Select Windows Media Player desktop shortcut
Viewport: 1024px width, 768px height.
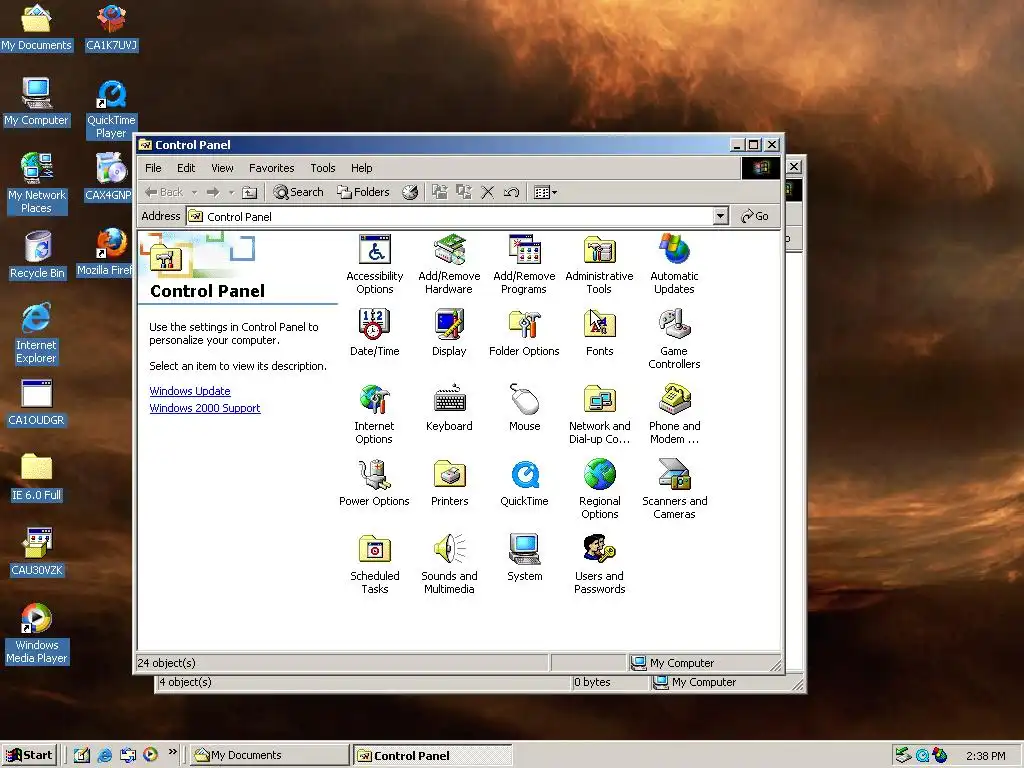tap(37, 633)
